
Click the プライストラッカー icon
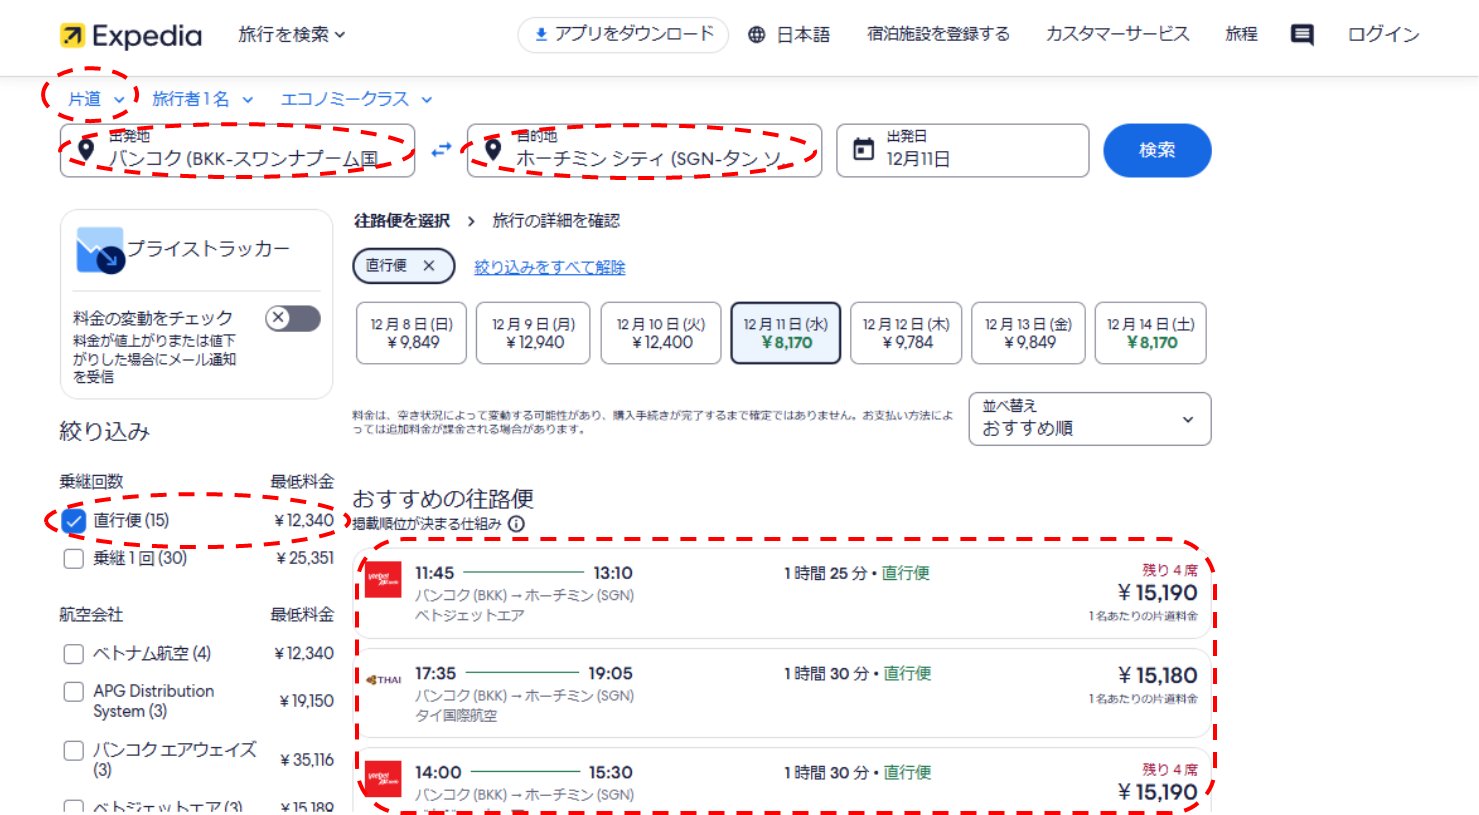100,250
